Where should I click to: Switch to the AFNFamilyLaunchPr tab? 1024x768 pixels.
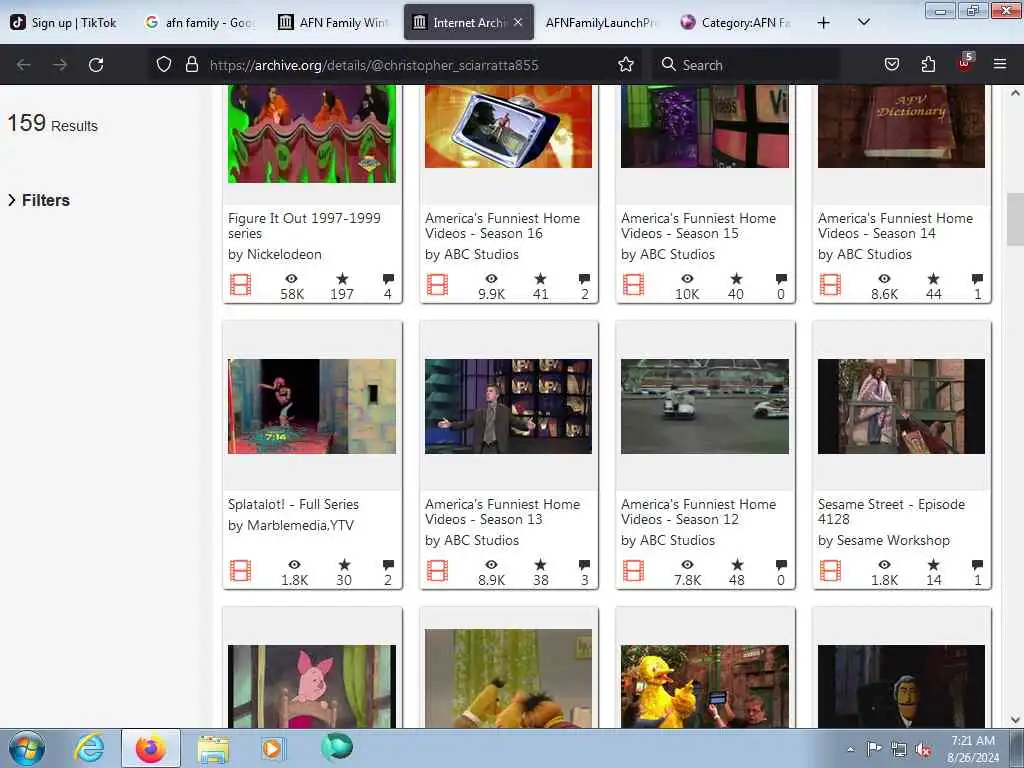point(601,22)
